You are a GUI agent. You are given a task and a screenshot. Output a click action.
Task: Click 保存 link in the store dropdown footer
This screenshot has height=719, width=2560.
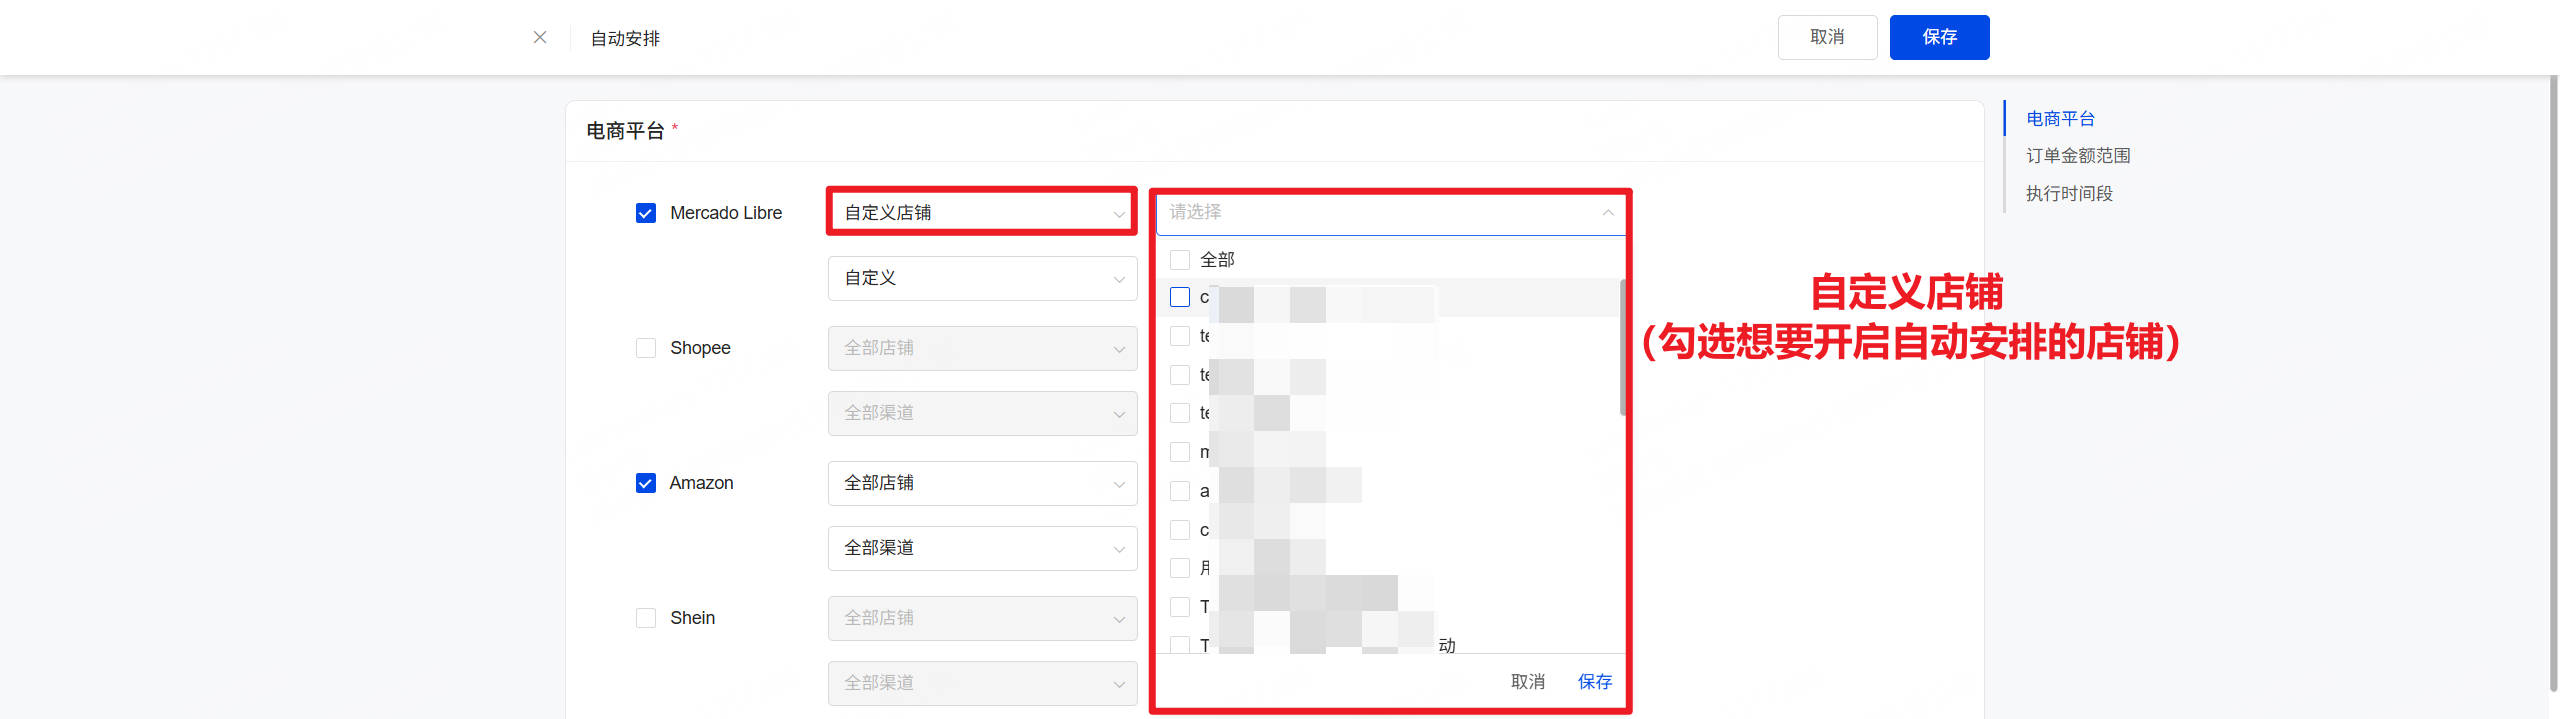(x=1594, y=682)
